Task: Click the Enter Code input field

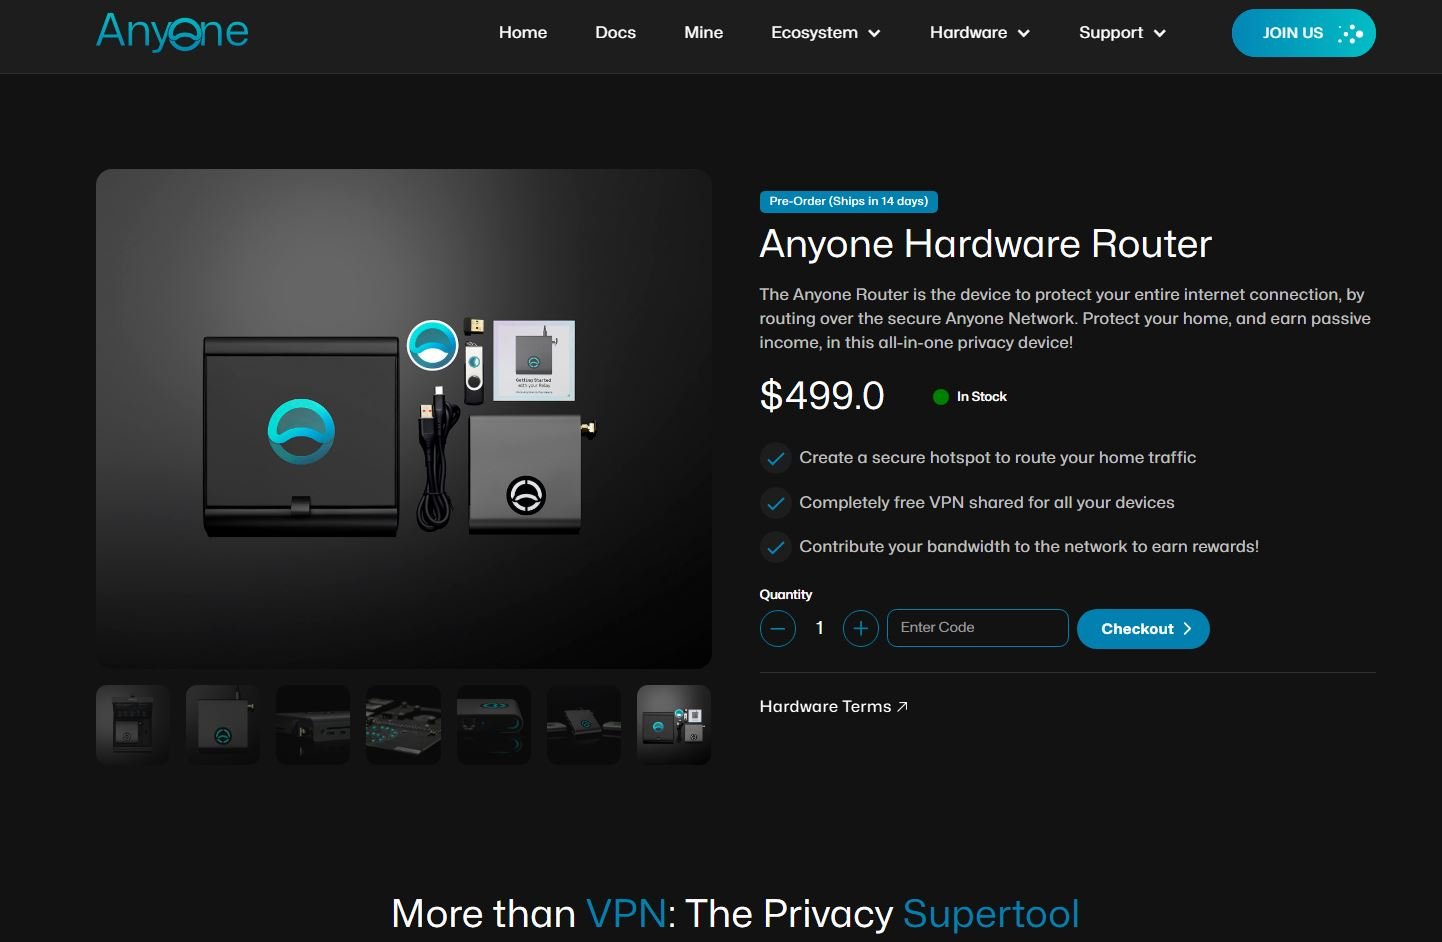Action: pos(977,628)
